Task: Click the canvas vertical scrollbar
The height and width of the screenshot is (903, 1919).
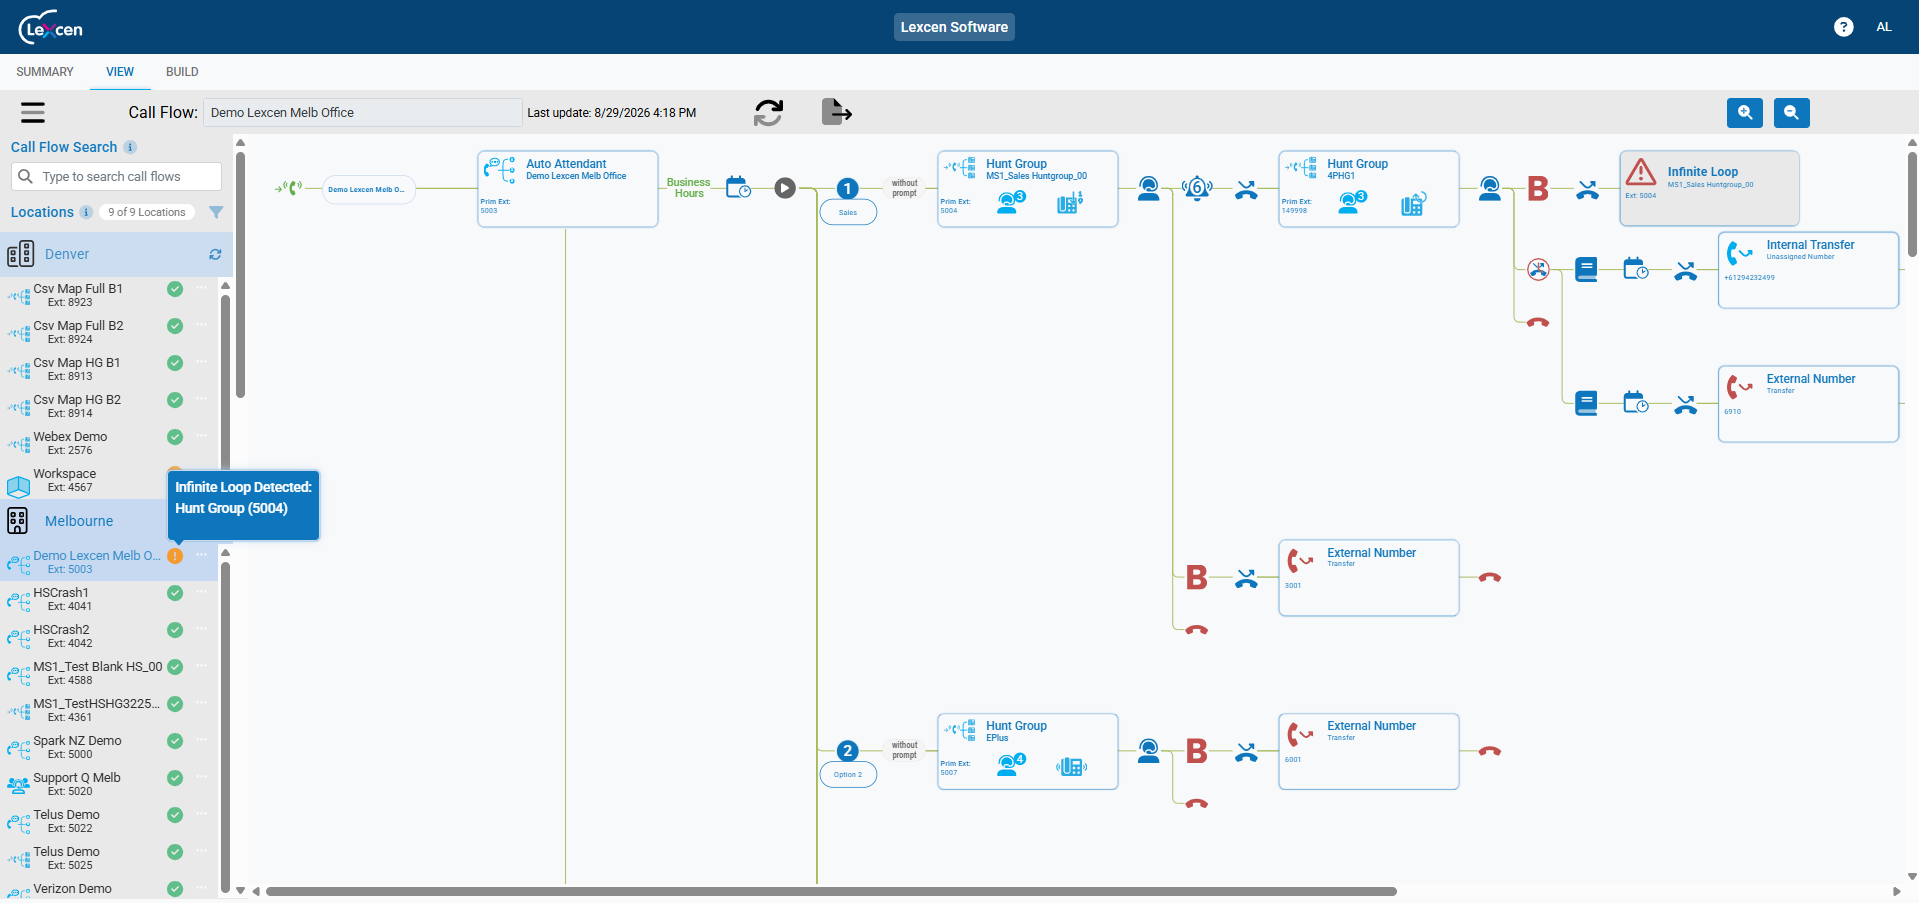Action: 1912,204
